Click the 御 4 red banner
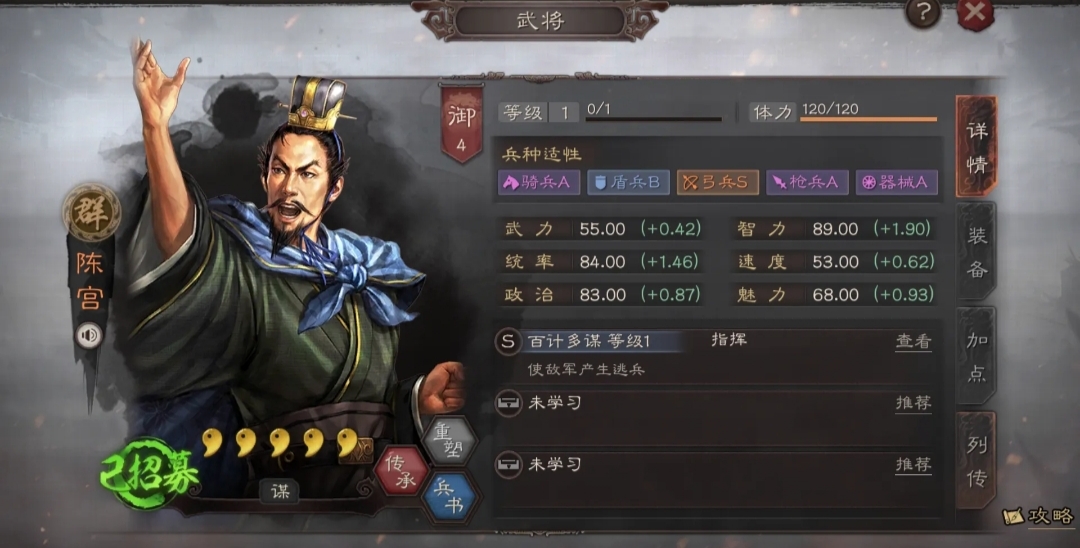The width and height of the screenshot is (1080, 548). 461,124
